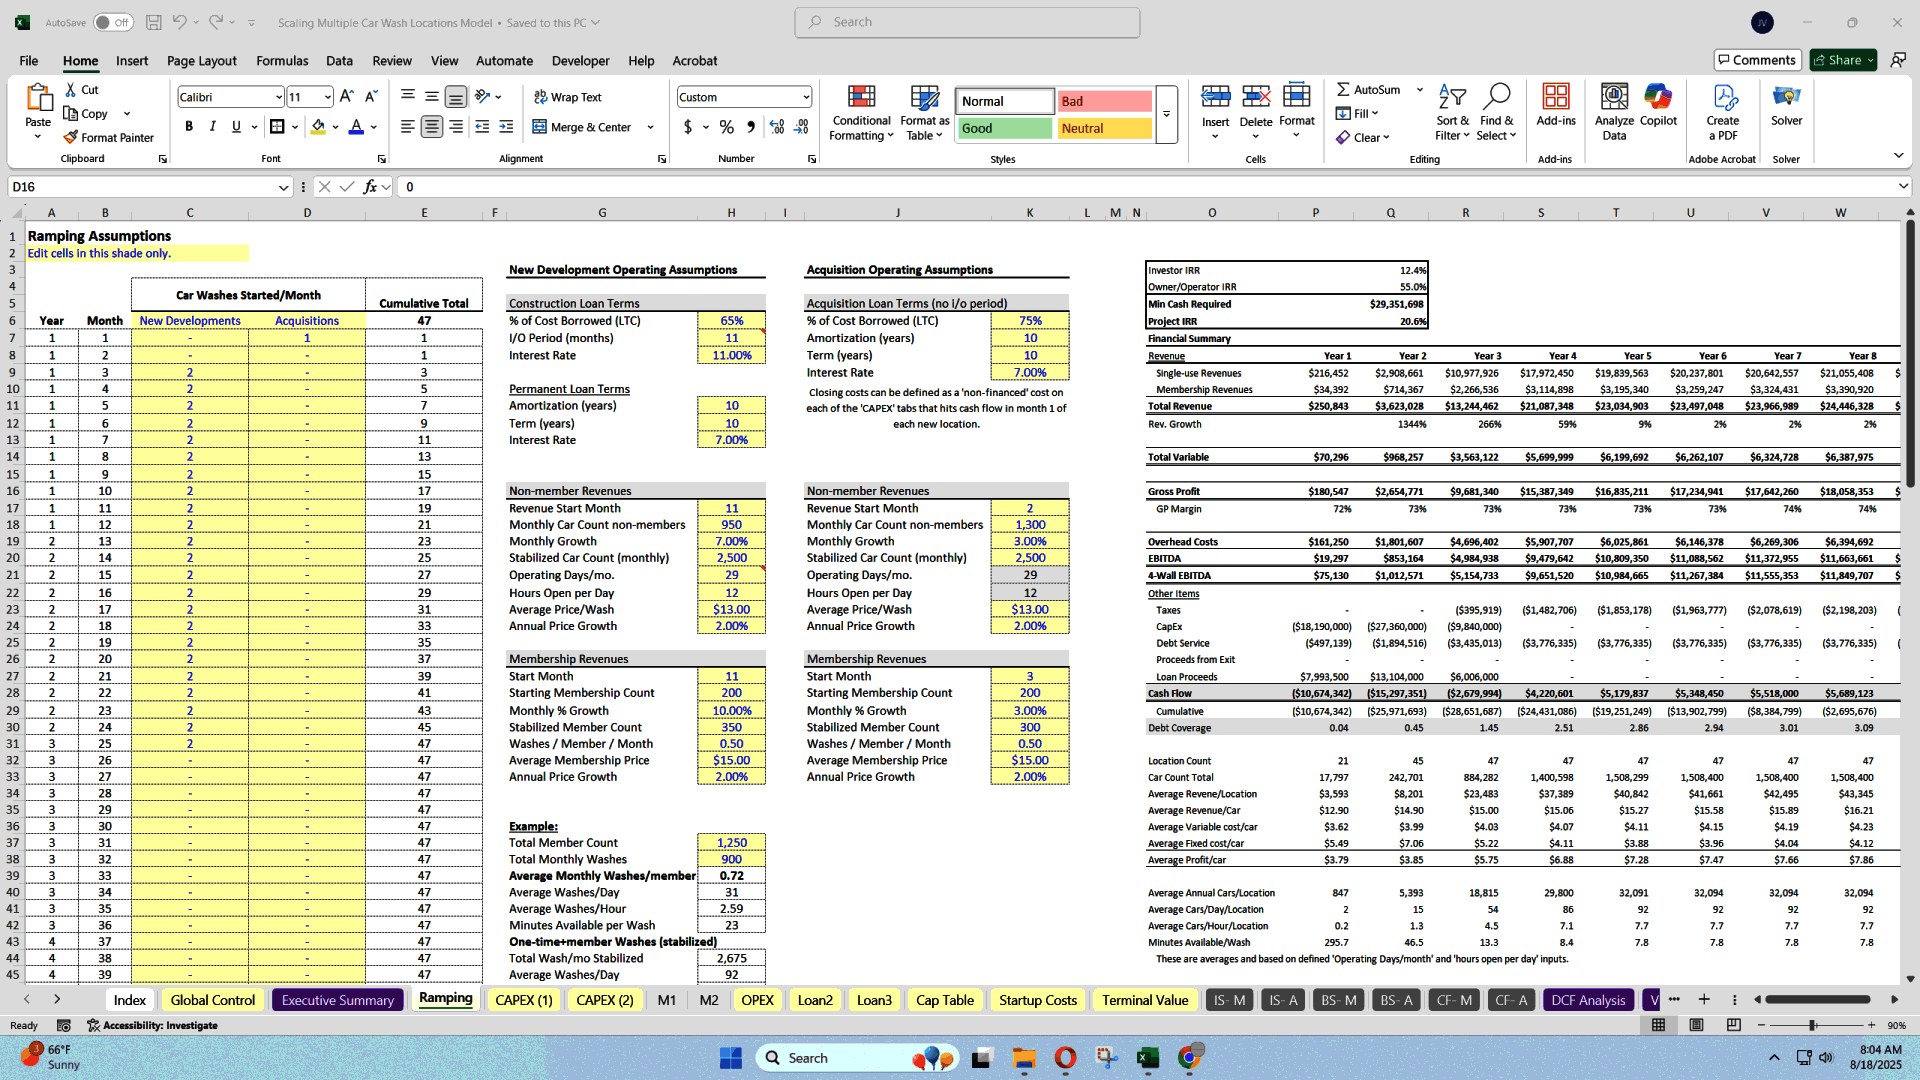1920x1080 pixels.
Task: Click the Cut scissors icon
Action: pyautogui.click(x=71, y=89)
